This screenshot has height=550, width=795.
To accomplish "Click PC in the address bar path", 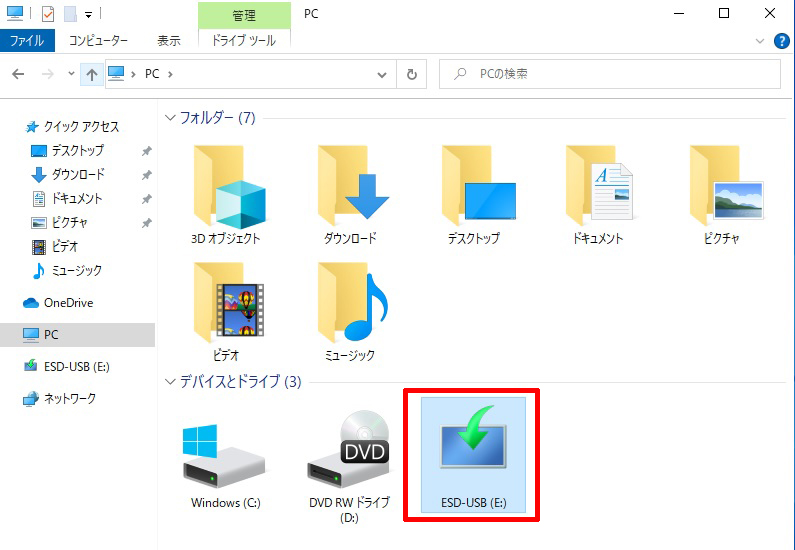I will (x=152, y=74).
